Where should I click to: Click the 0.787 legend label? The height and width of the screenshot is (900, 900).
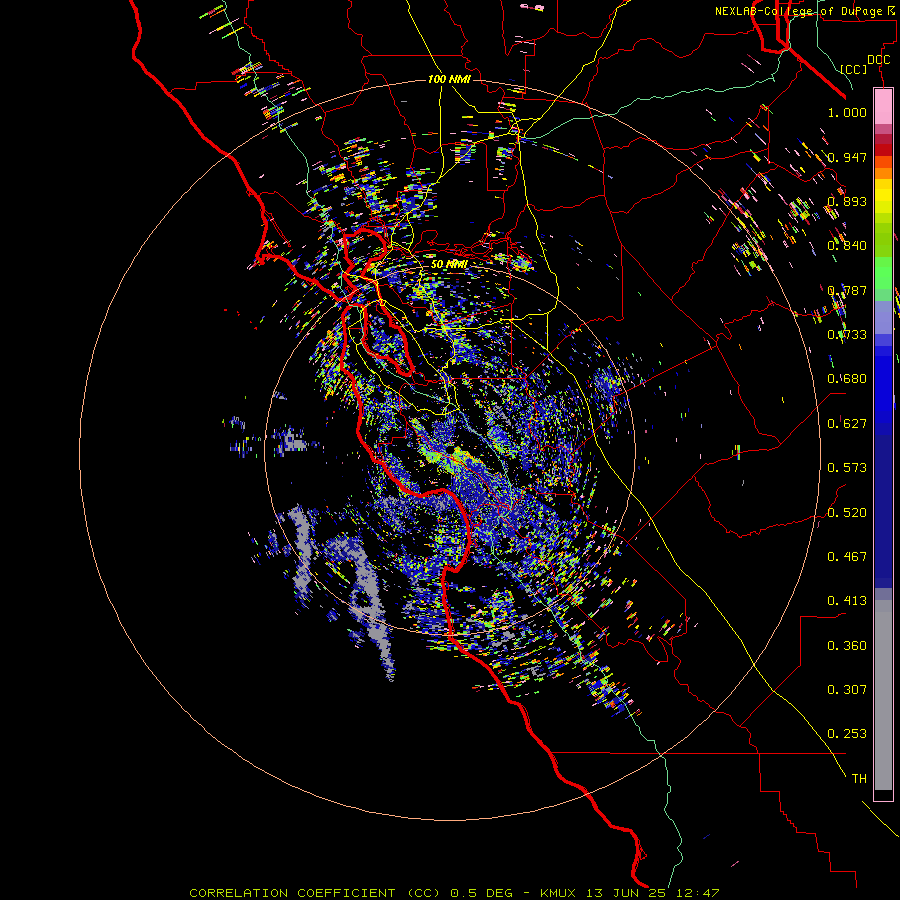pyautogui.click(x=847, y=290)
